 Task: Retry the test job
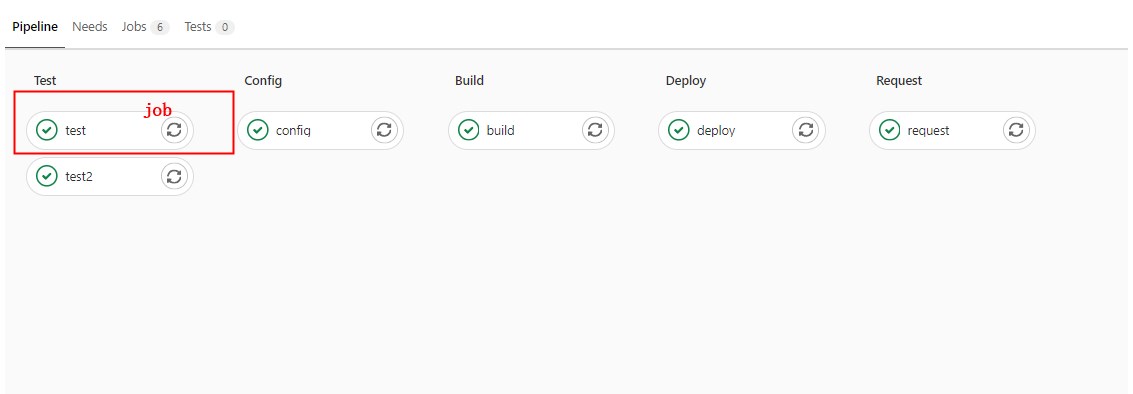pos(174,130)
